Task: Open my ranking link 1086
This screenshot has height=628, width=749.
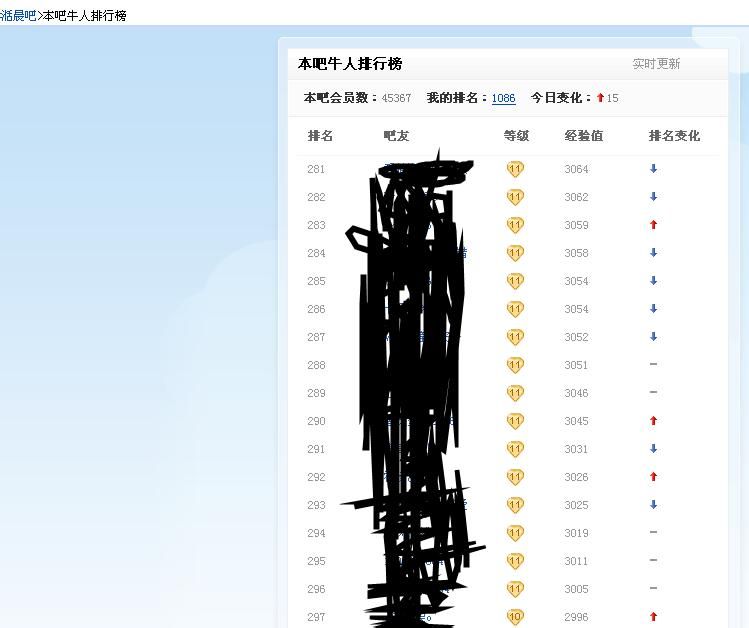Action: 503,98
